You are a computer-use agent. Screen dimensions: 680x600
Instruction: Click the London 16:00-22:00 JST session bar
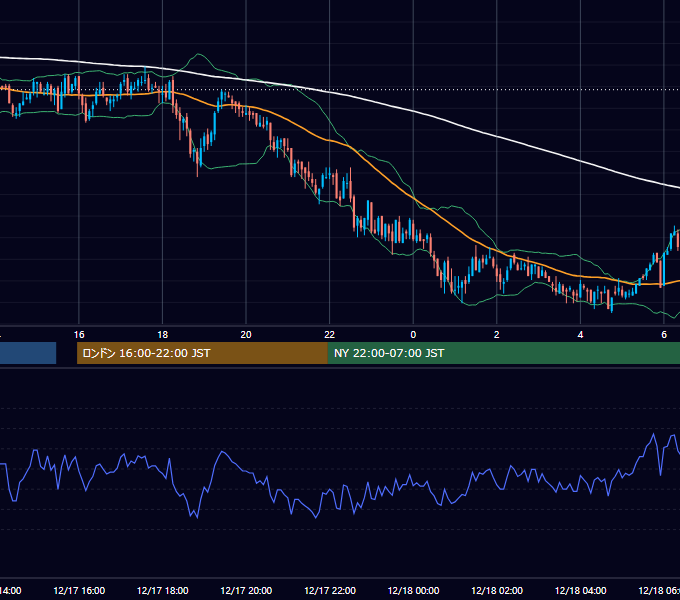tap(202, 353)
